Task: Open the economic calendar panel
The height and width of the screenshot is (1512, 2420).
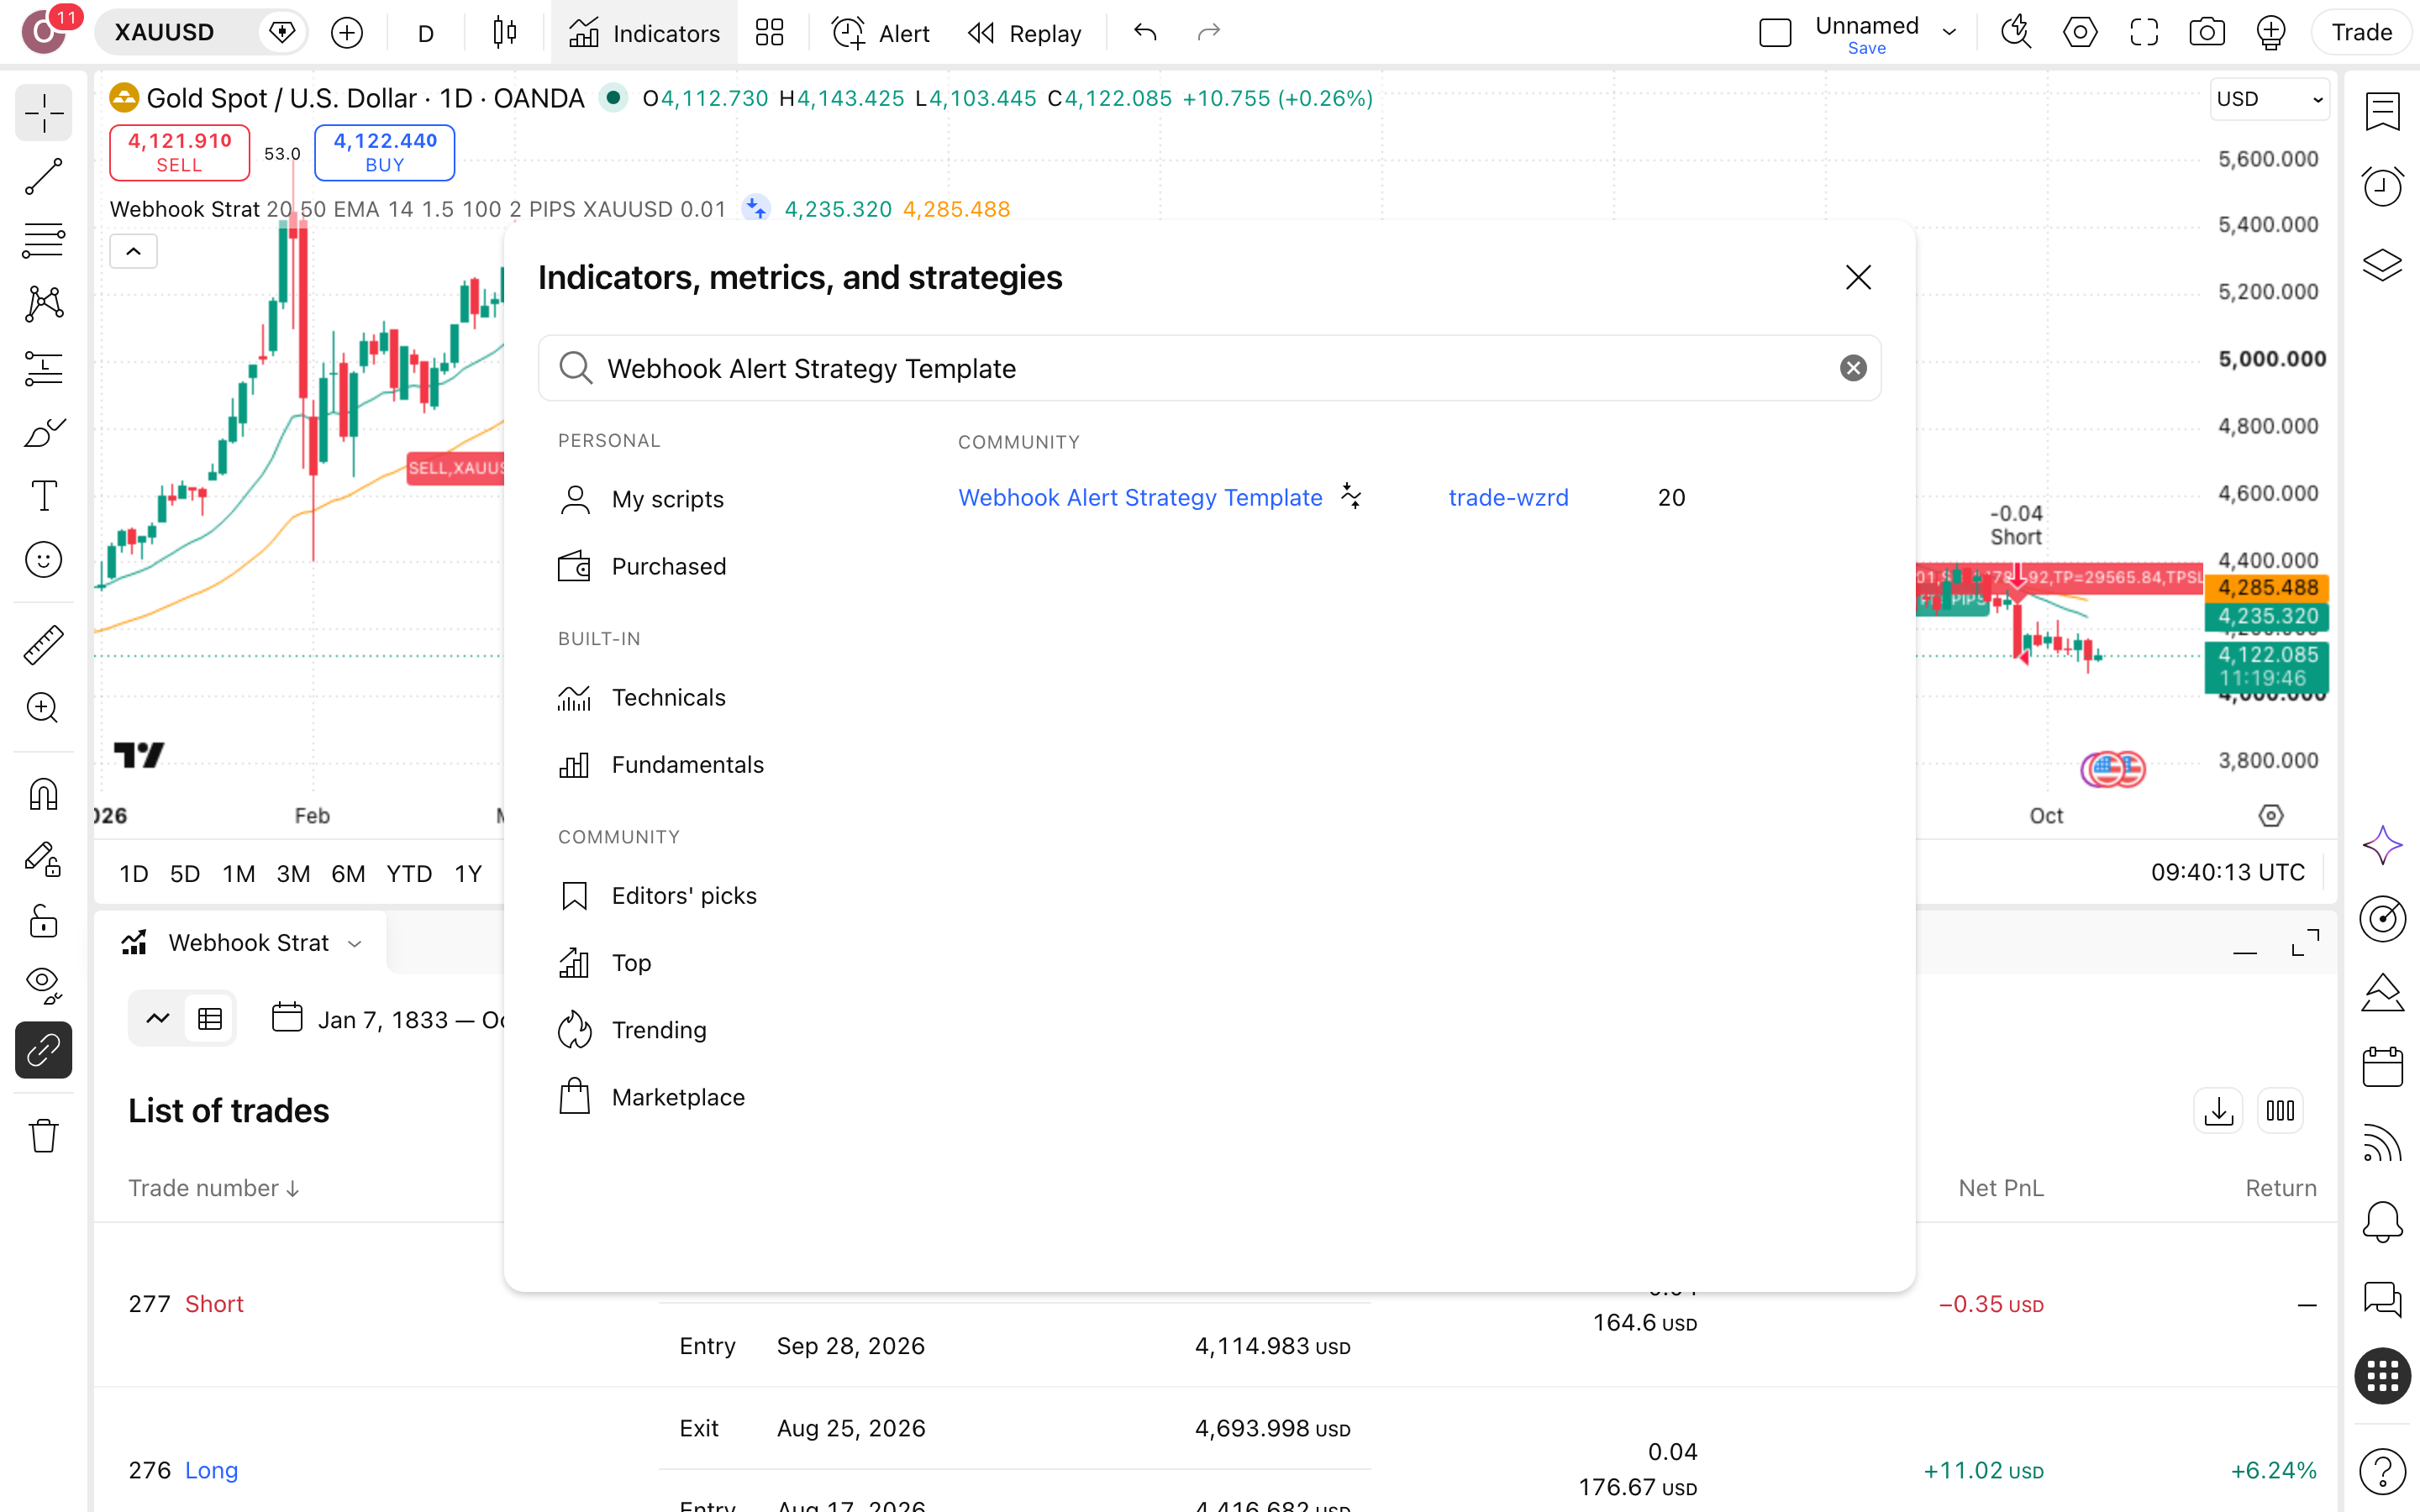Action: [2382, 1067]
